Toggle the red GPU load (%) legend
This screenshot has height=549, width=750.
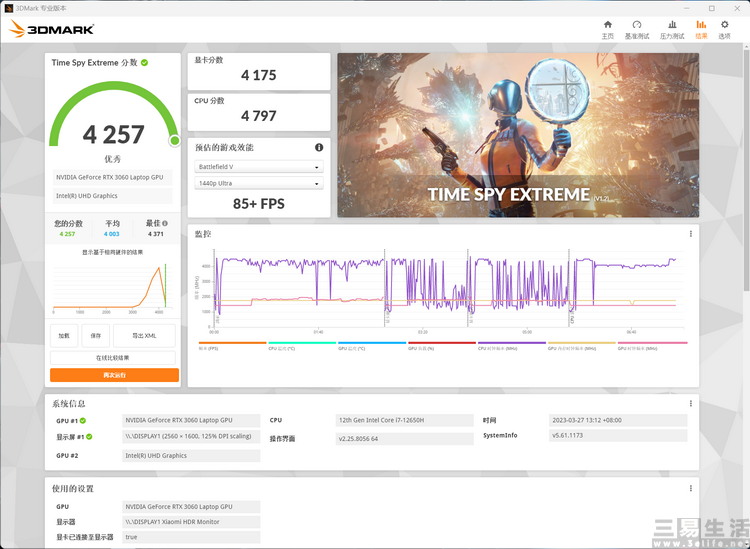click(x=442, y=346)
